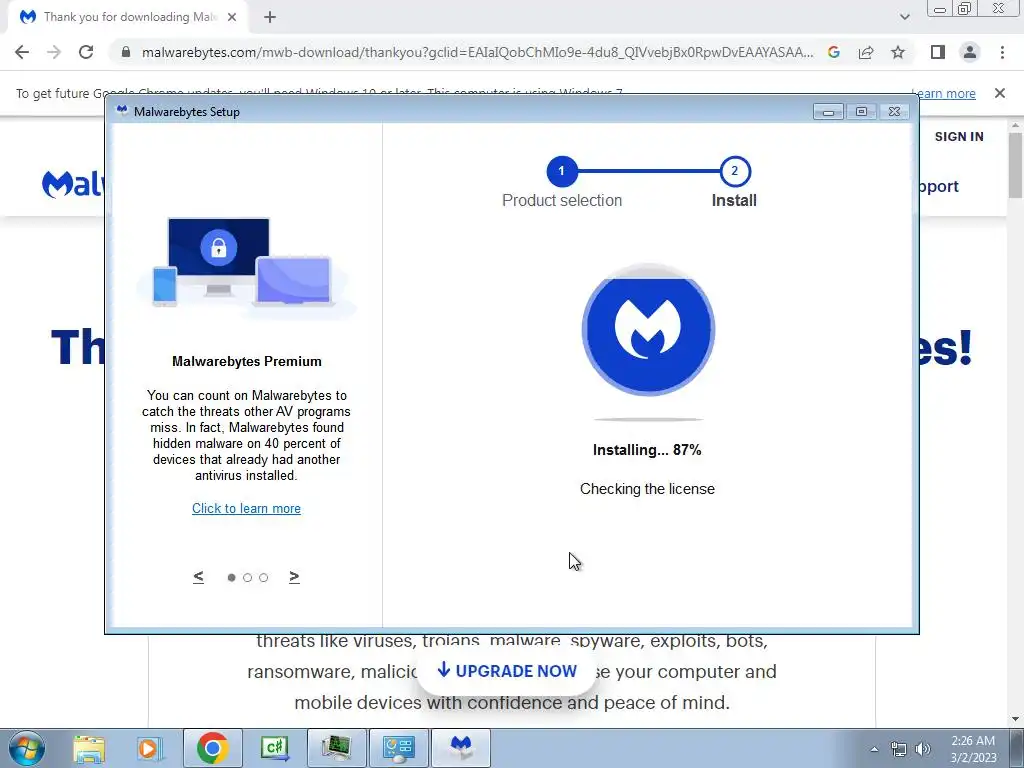Bookmark this page with star icon

[x=898, y=52]
